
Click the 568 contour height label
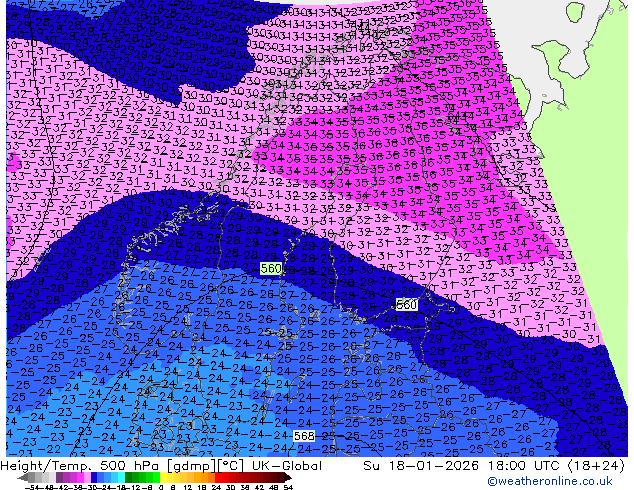click(304, 436)
